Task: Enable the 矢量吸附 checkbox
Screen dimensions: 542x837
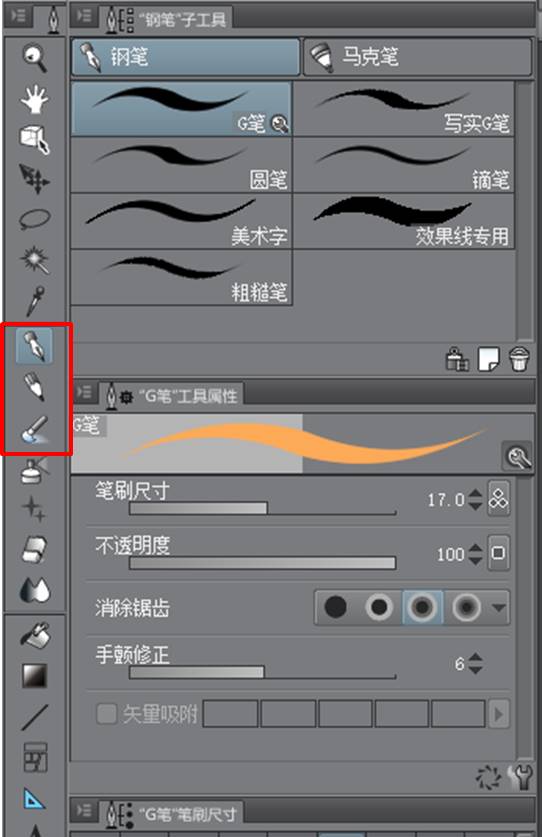Action: coord(106,714)
